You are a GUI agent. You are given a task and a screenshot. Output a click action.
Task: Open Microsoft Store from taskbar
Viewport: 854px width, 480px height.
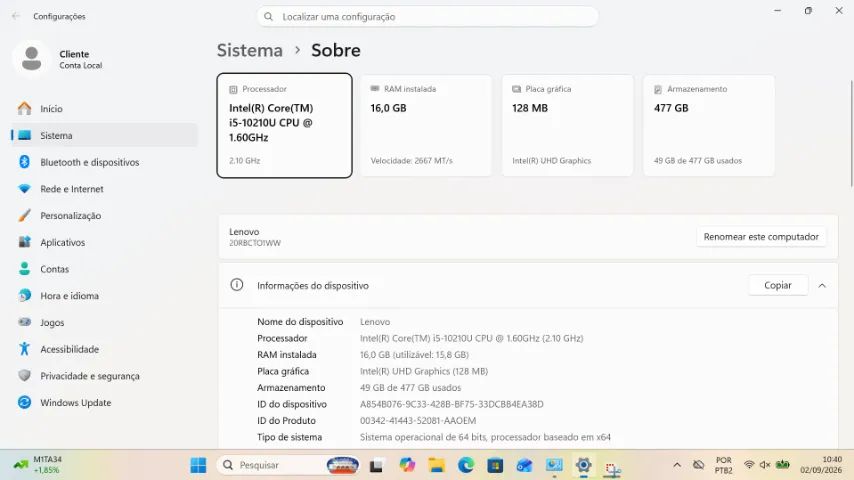coord(495,465)
